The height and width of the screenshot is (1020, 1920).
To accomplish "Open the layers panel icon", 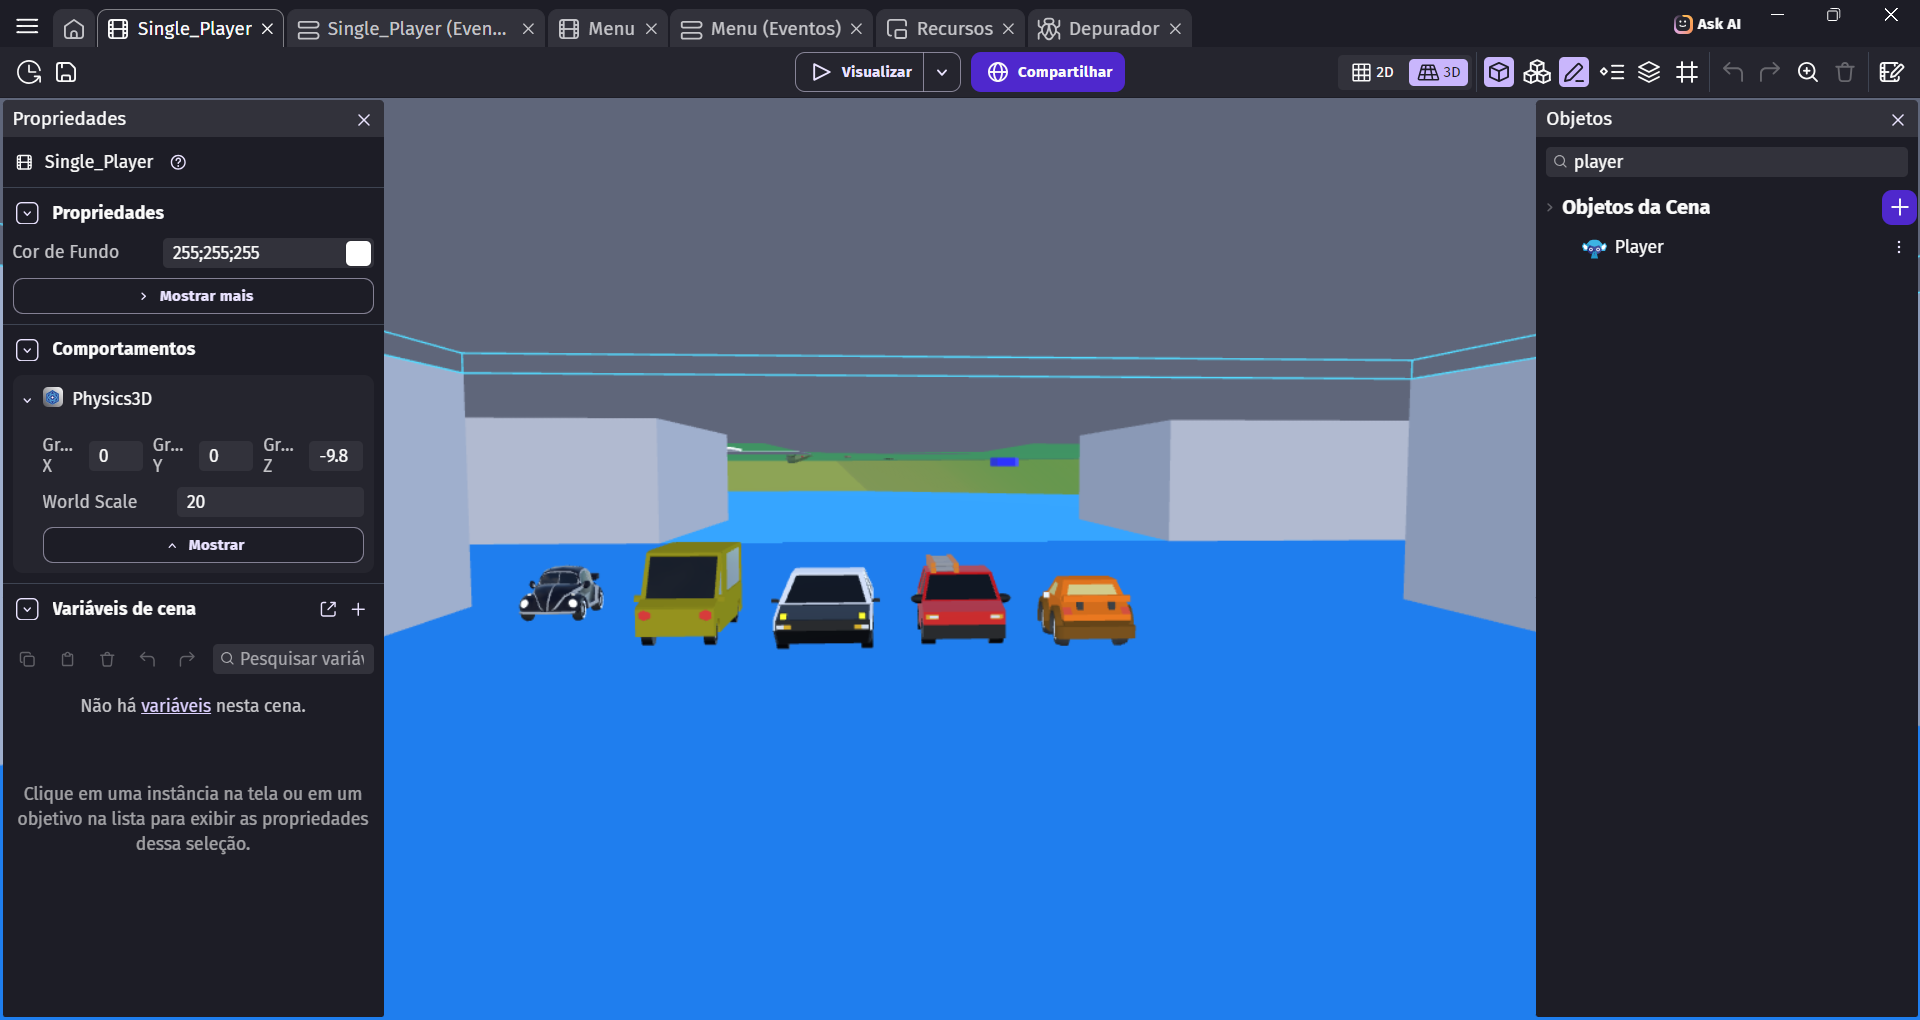I will pos(1649,72).
